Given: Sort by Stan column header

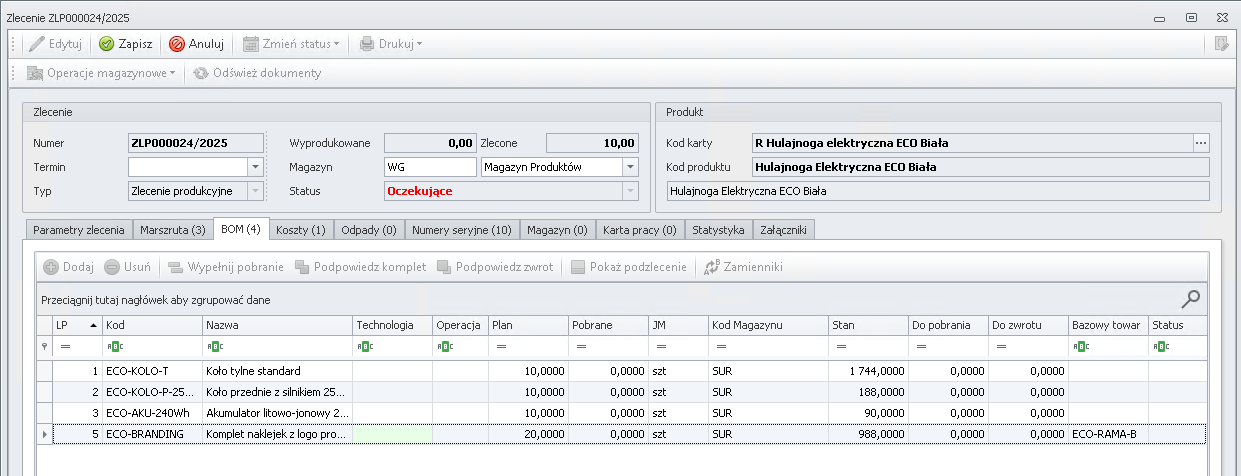Looking at the screenshot, I should 868,325.
